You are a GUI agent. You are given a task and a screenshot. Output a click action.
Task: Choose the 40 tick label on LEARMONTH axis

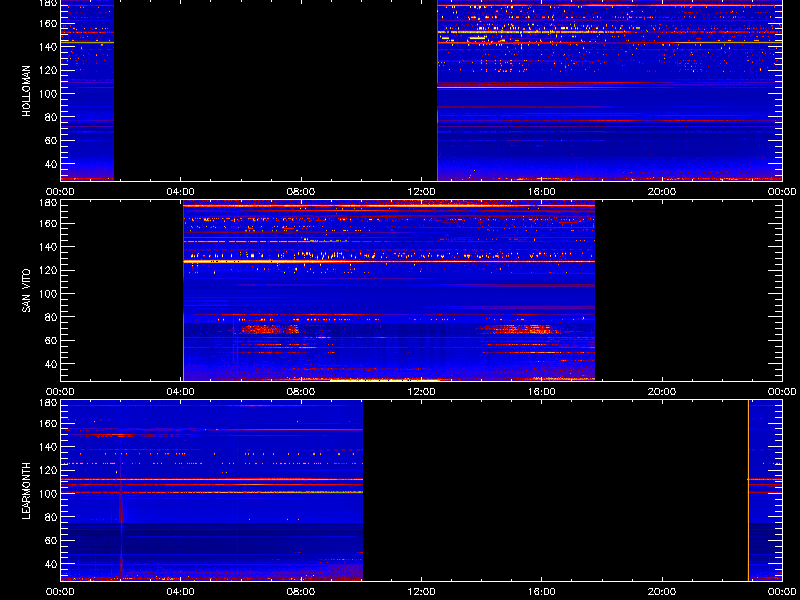(53, 564)
